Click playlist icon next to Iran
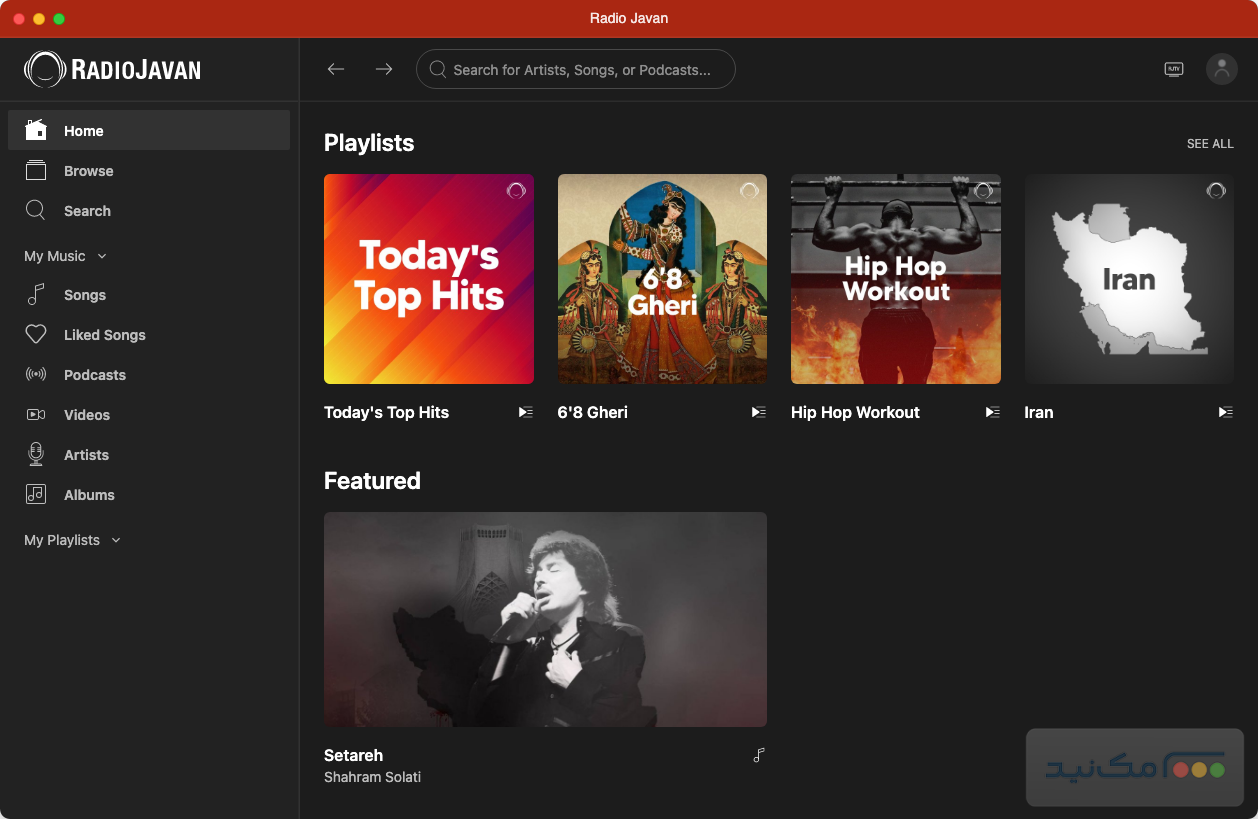The image size is (1258, 819). click(x=1226, y=412)
